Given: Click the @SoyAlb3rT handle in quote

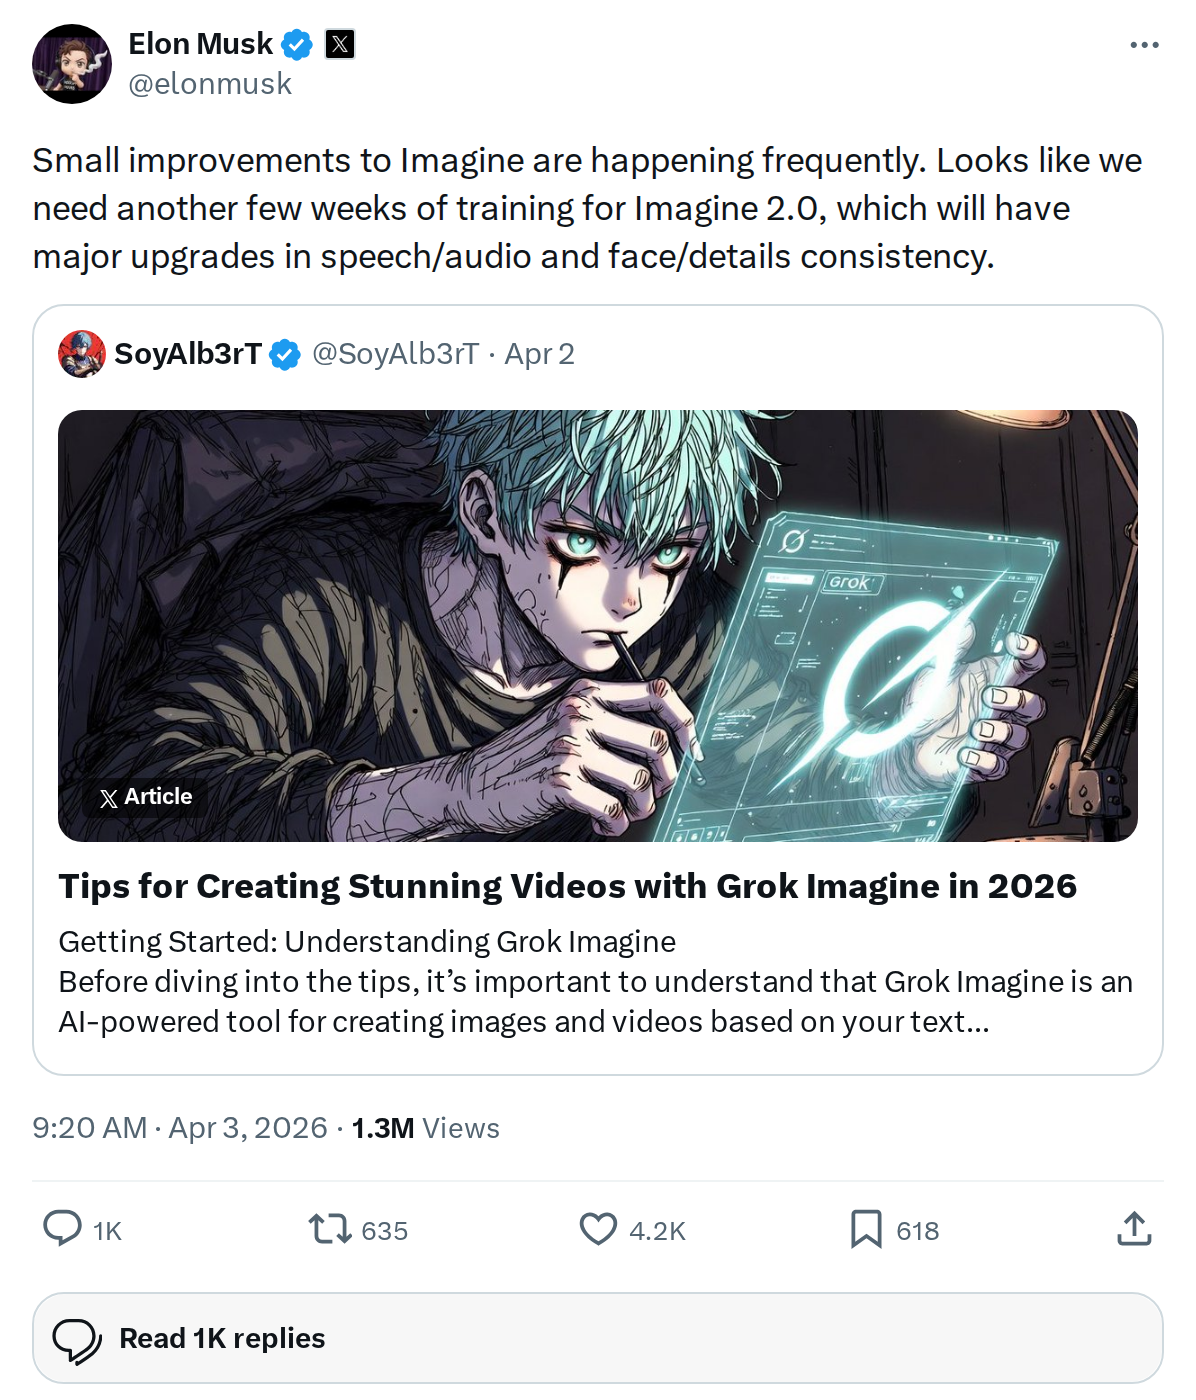Looking at the screenshot, I should click(x=396, y=354).
